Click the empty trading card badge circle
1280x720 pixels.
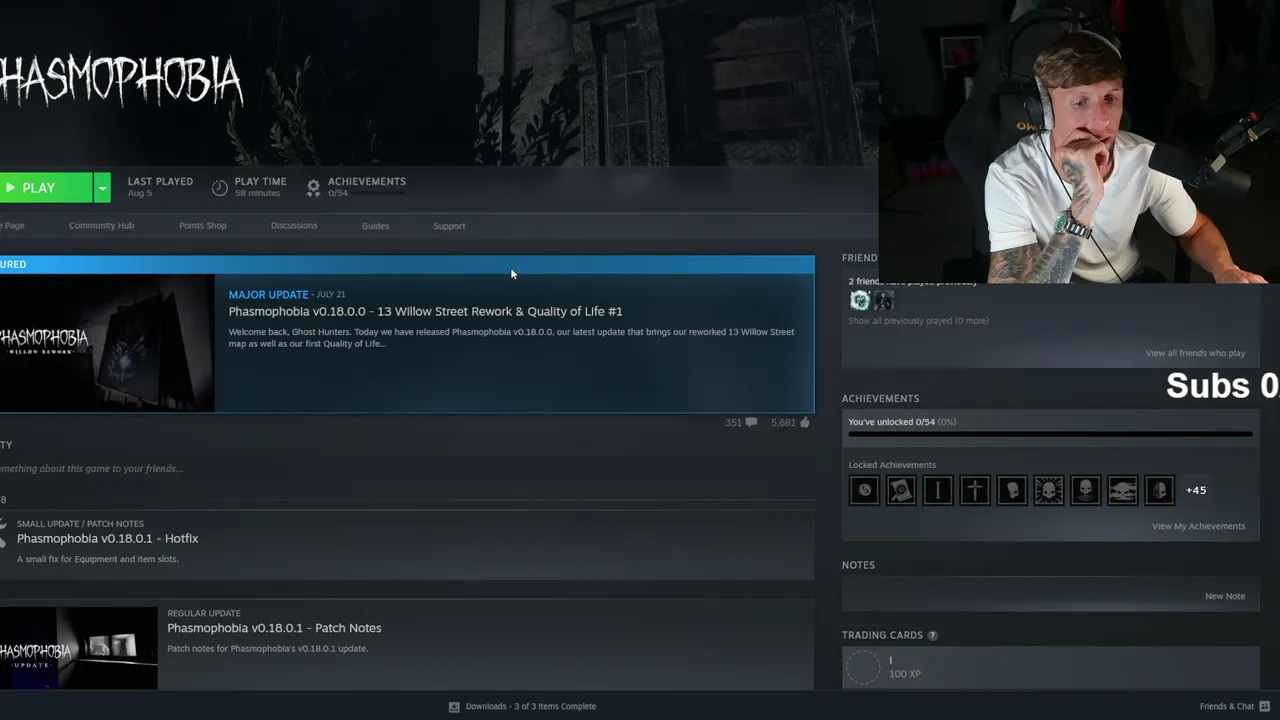coord(863,667)
